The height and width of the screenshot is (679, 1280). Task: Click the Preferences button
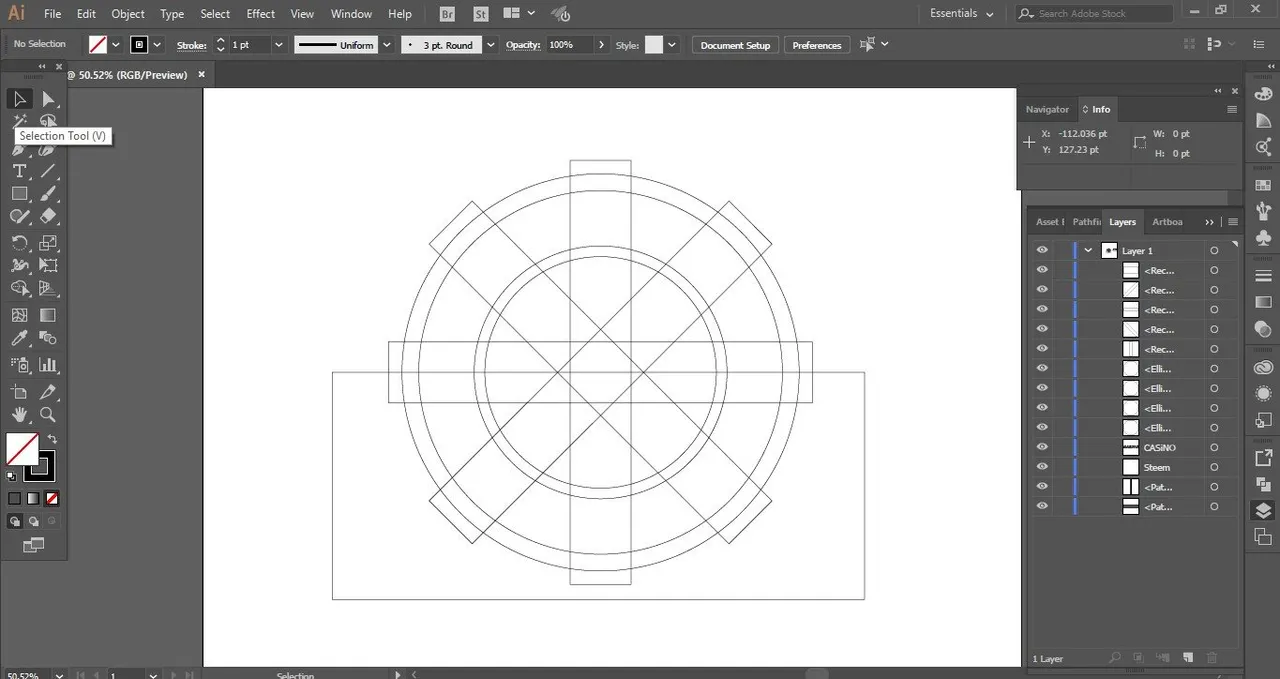click(x=817, y=45)
